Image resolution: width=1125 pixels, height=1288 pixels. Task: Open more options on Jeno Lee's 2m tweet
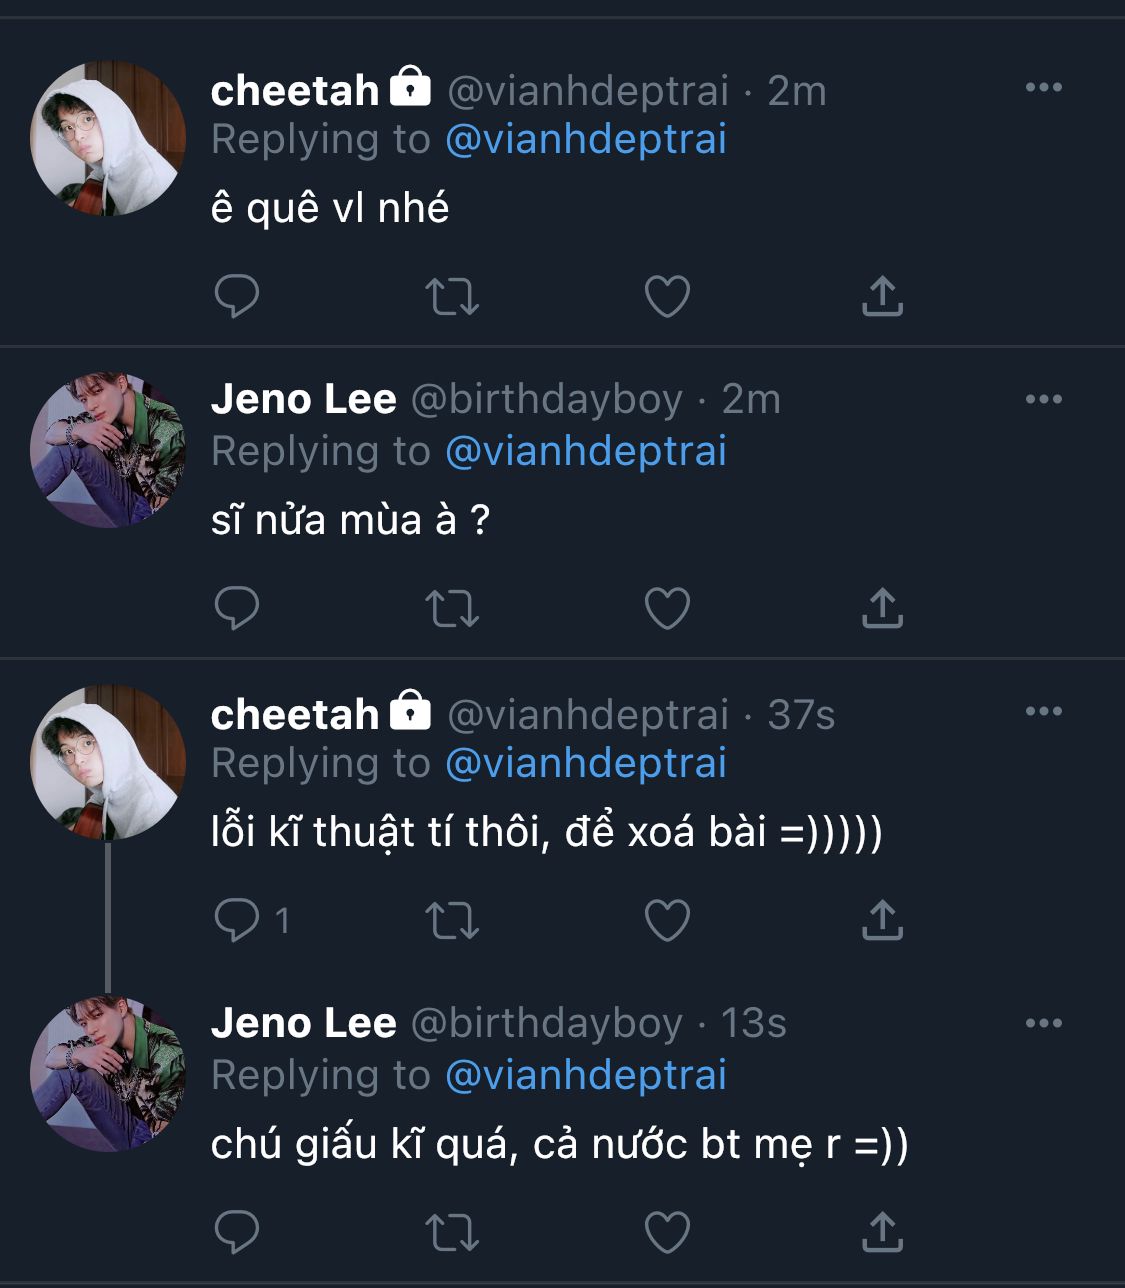(1043, 399)
